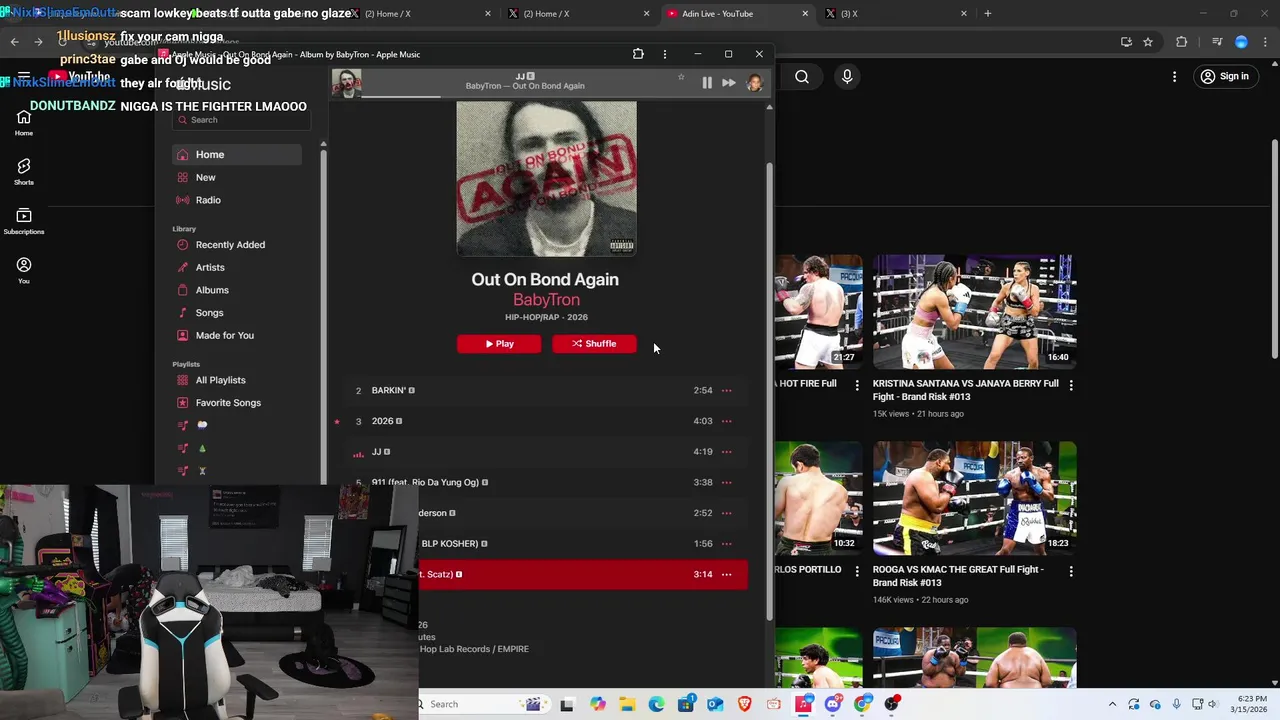The width and height of the screenshot is (1280, 720).
Task: Open more options for JJ track
Action: [727, 452]
